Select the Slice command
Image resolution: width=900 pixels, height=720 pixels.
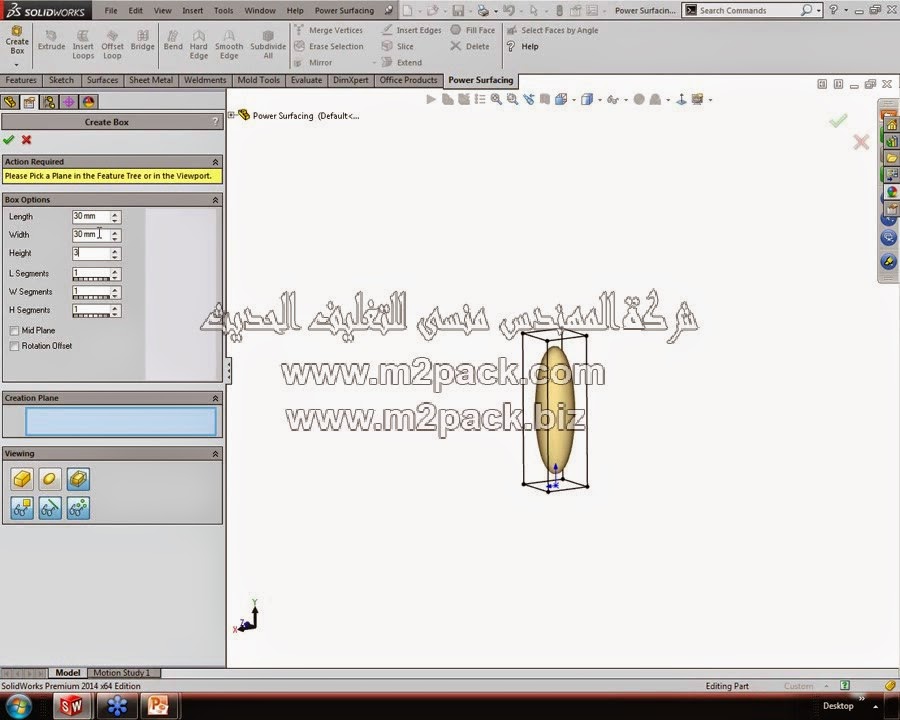coord(398,46)
